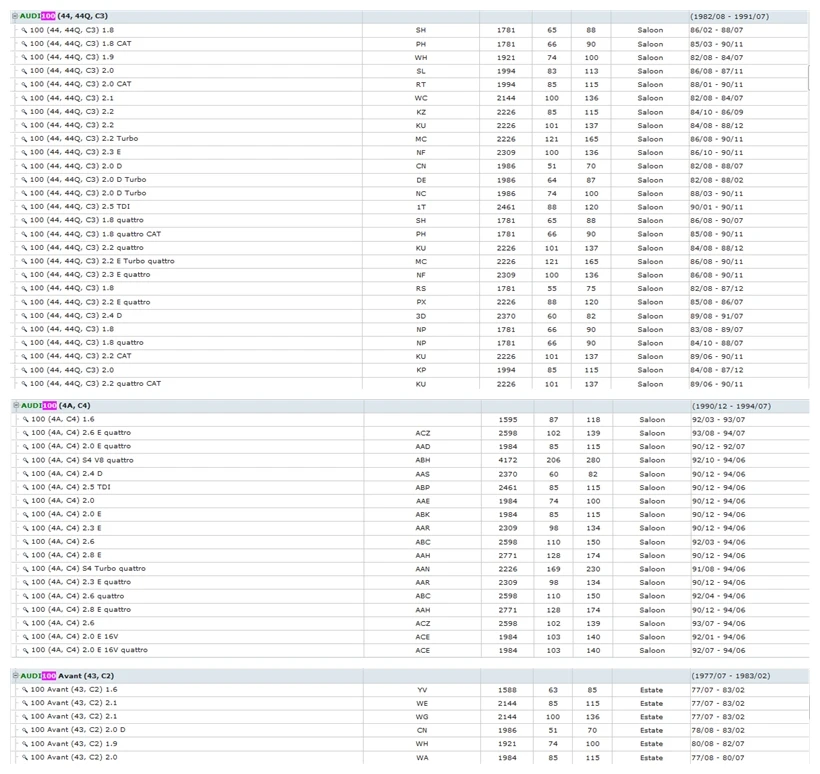820x774 pixels.
Task: Select model 100 (4A, C4) 2.3 E quattro
Action: pos(81,582)
